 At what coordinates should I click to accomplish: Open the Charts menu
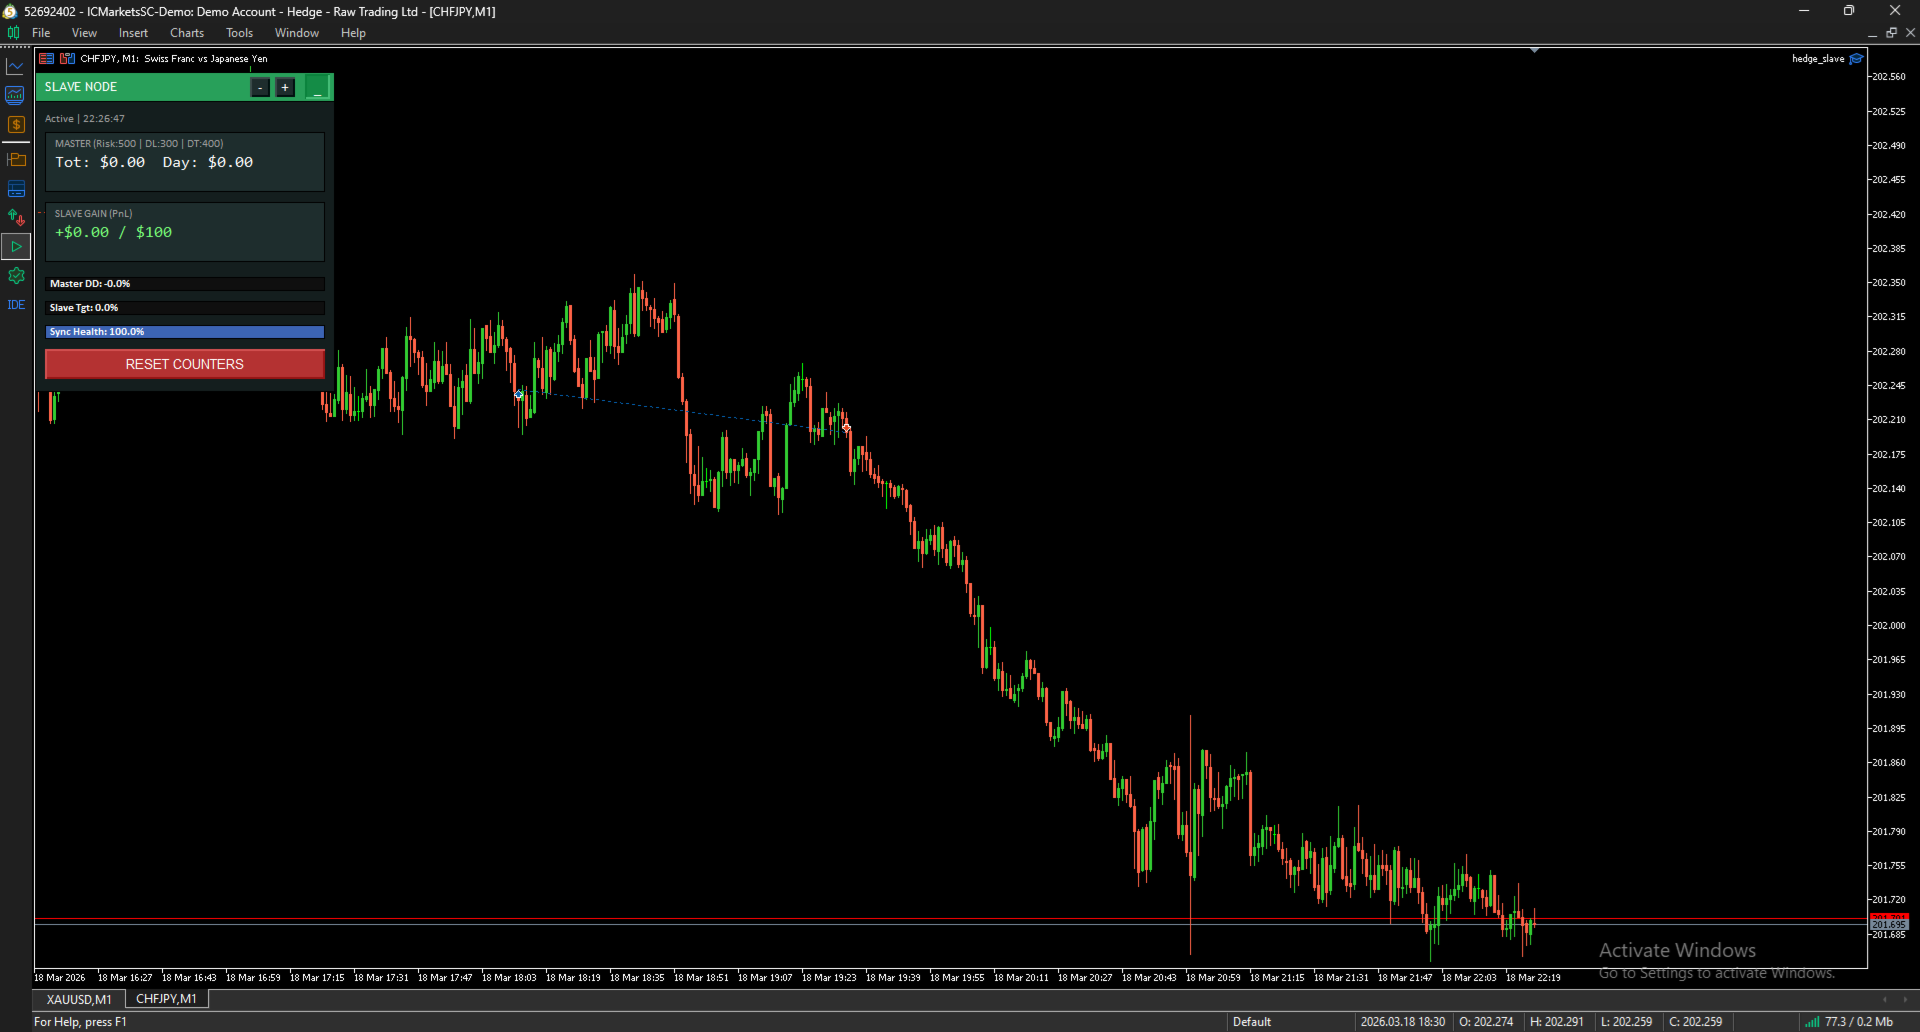point(187,33)
